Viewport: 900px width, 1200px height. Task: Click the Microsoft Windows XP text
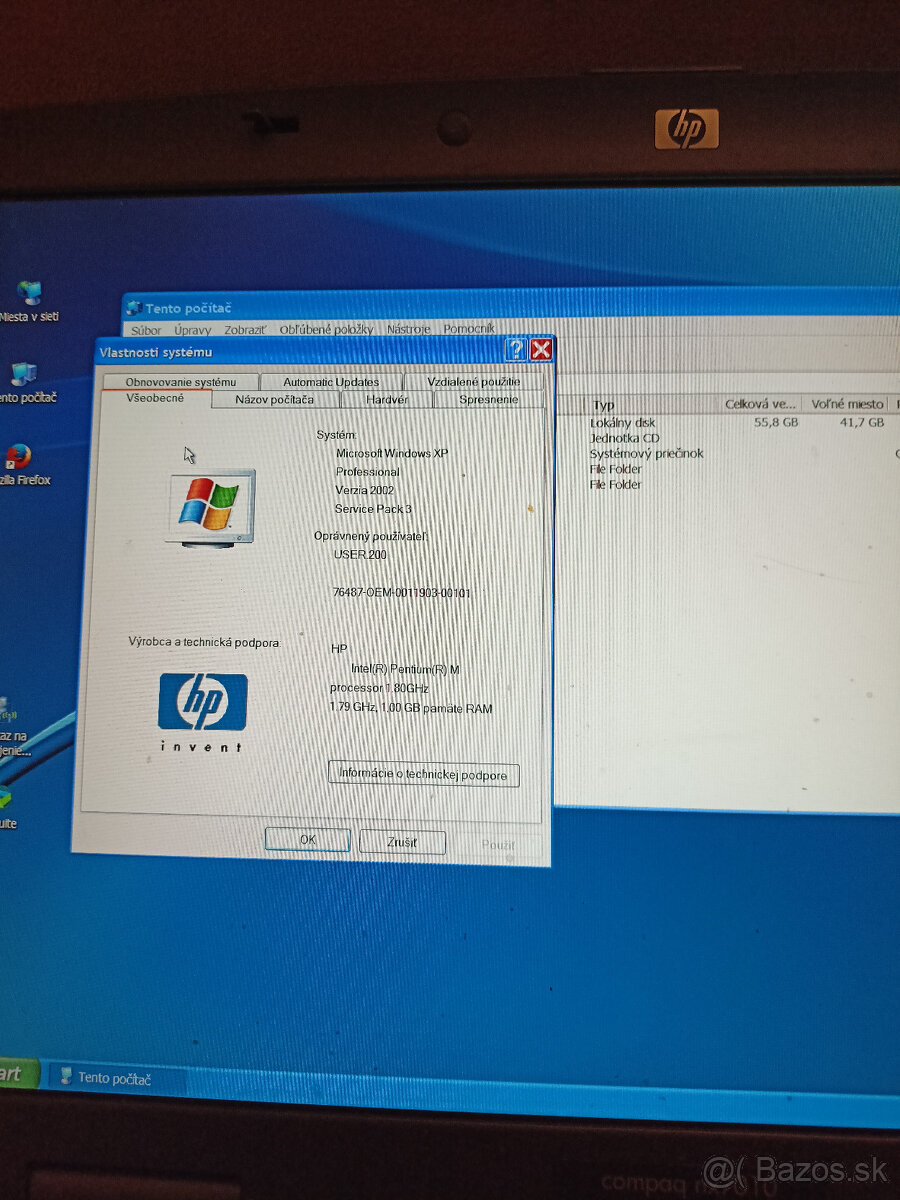coord(392,453)
